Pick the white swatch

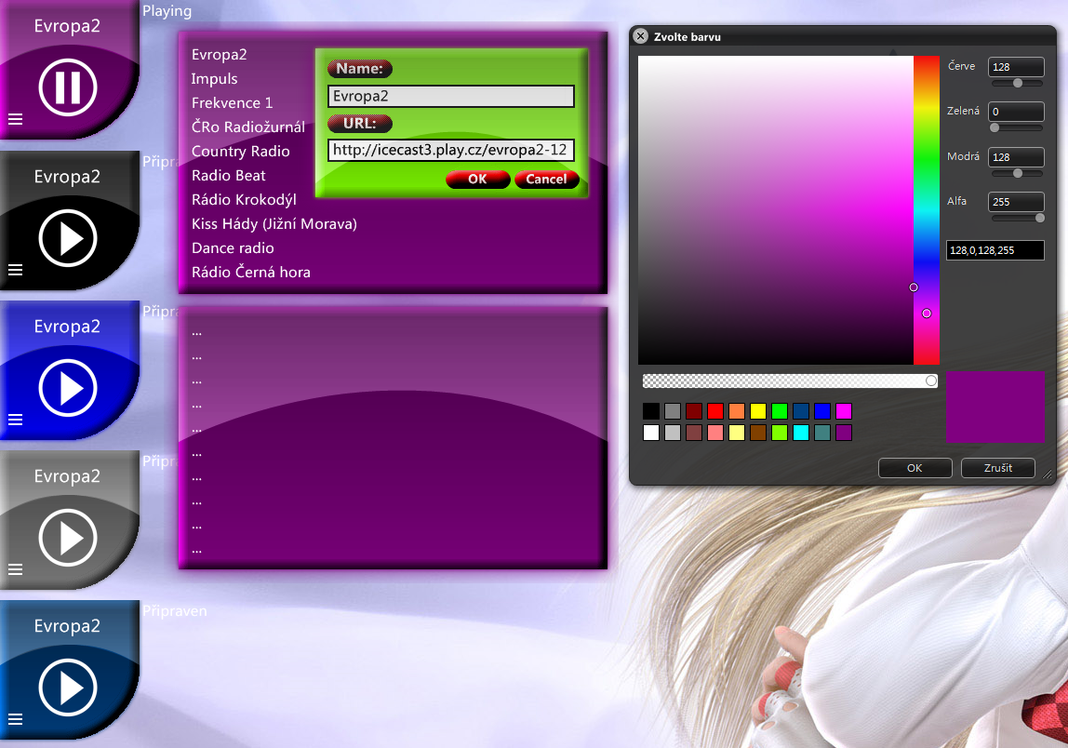(651, 433)
